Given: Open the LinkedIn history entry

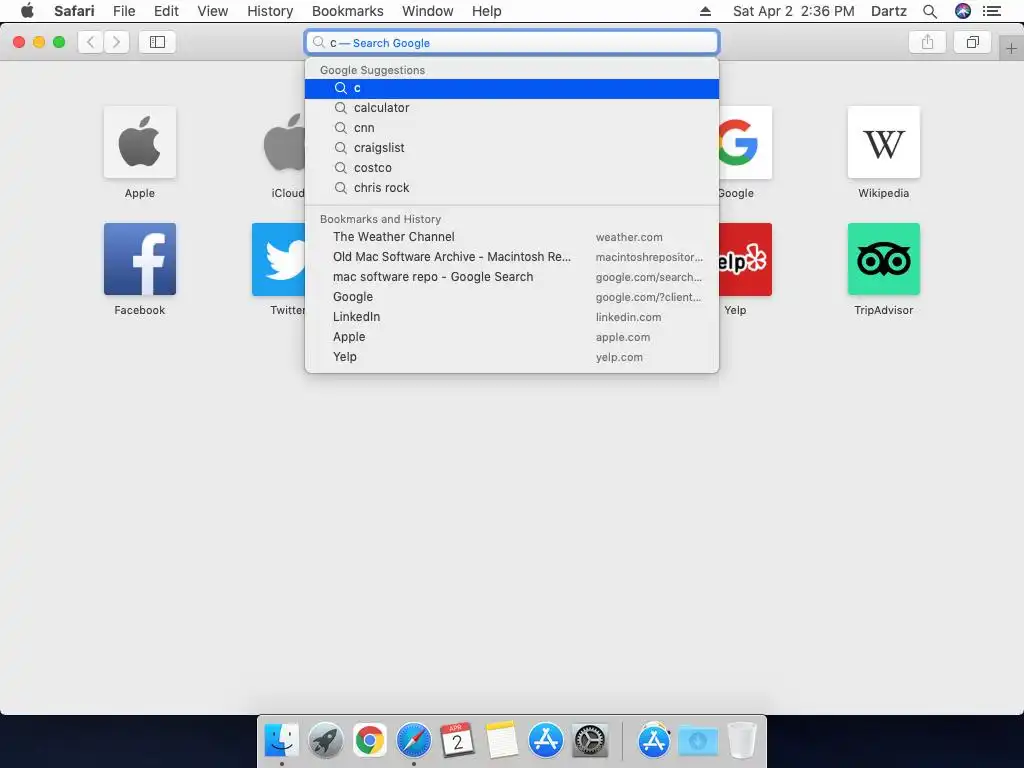Looking at the screenshot, I should coord(512,317).
